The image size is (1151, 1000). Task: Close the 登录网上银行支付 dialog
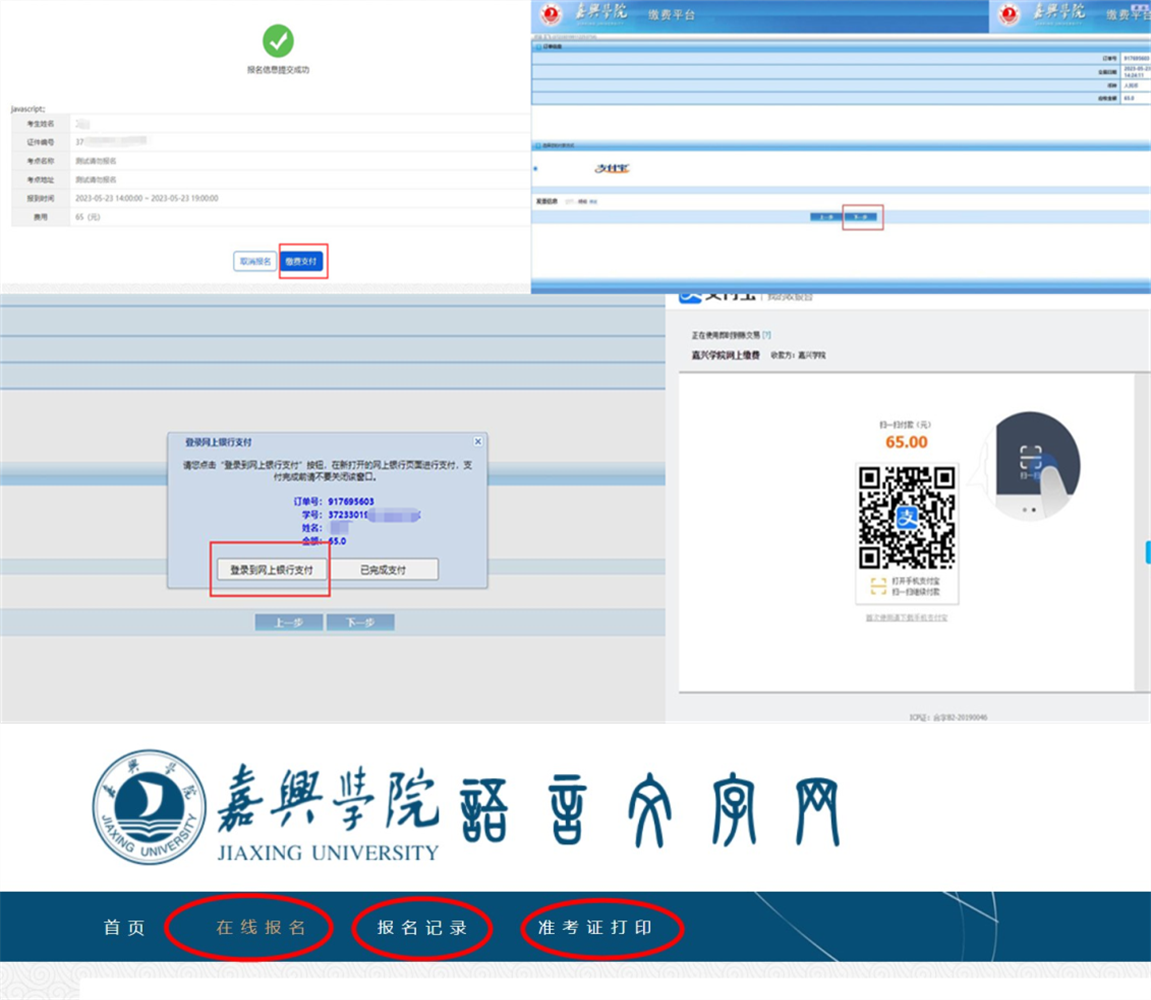[477, 441]
